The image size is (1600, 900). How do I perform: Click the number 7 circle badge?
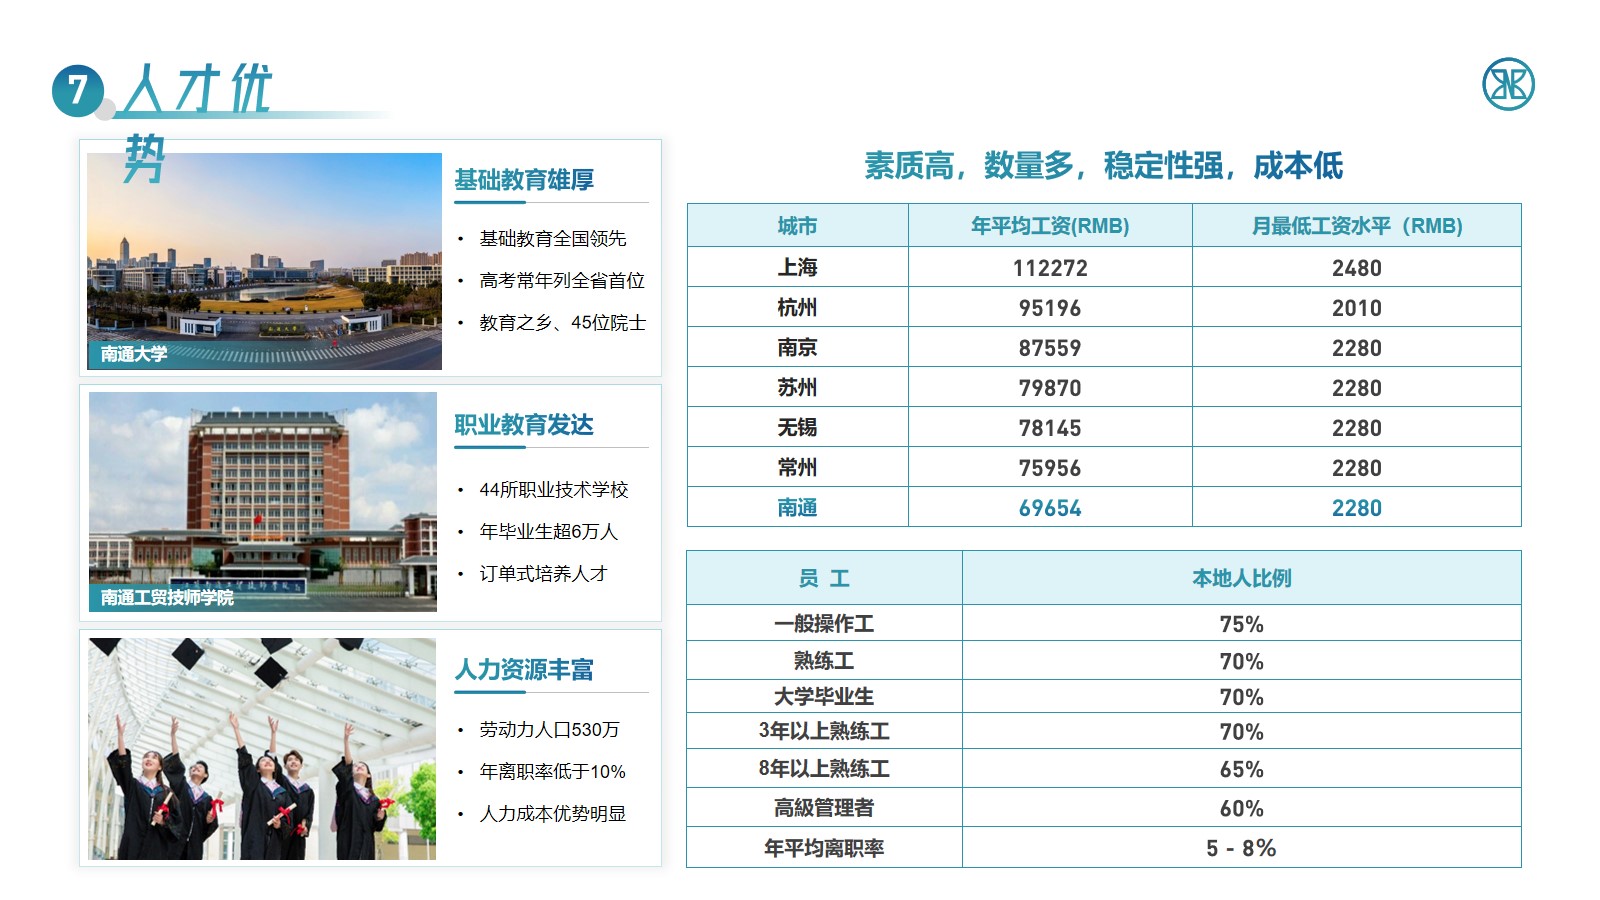(77, 90)
